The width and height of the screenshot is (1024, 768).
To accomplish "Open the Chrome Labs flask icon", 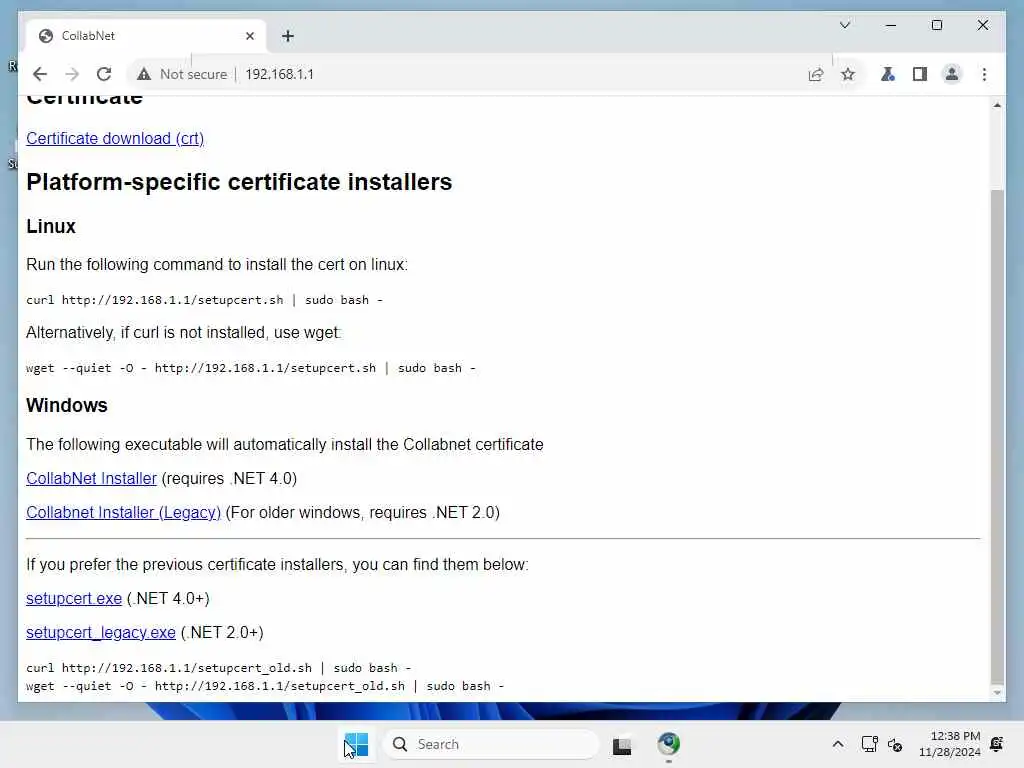I will pos(888,74).
